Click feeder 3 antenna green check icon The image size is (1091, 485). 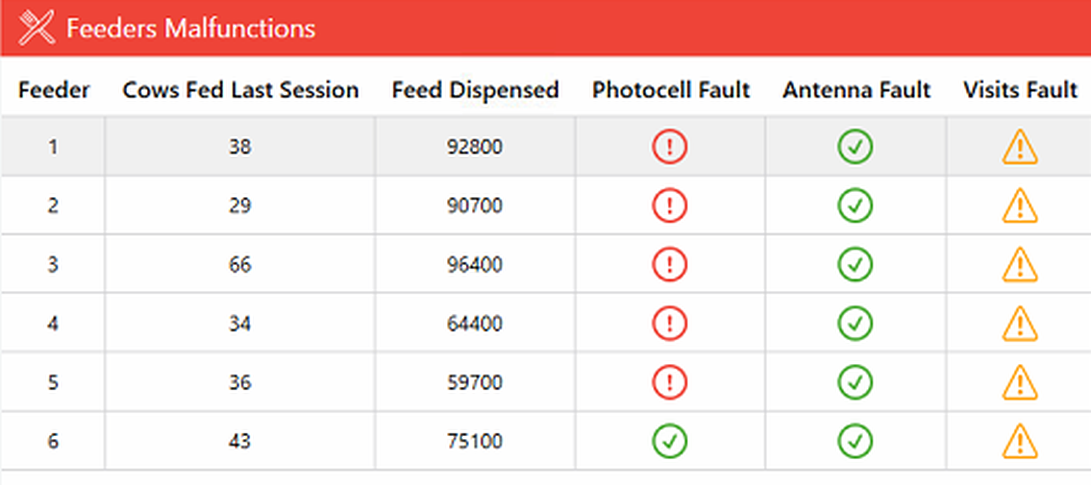point(855,265)
